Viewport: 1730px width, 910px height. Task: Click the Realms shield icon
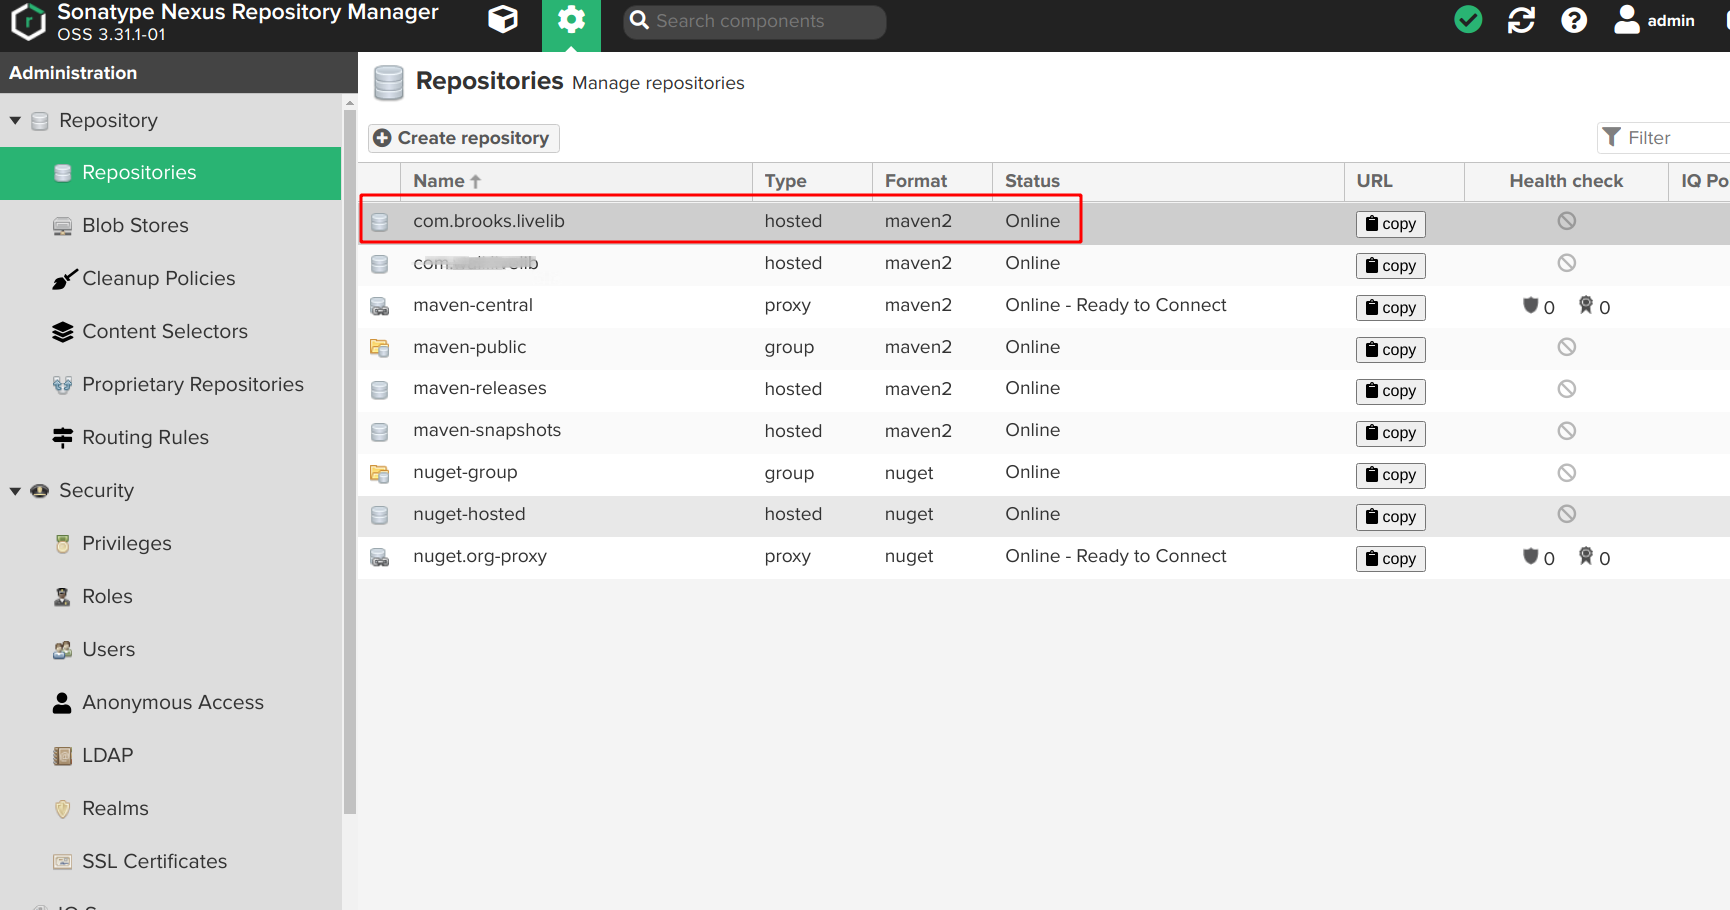click(62, 809)
